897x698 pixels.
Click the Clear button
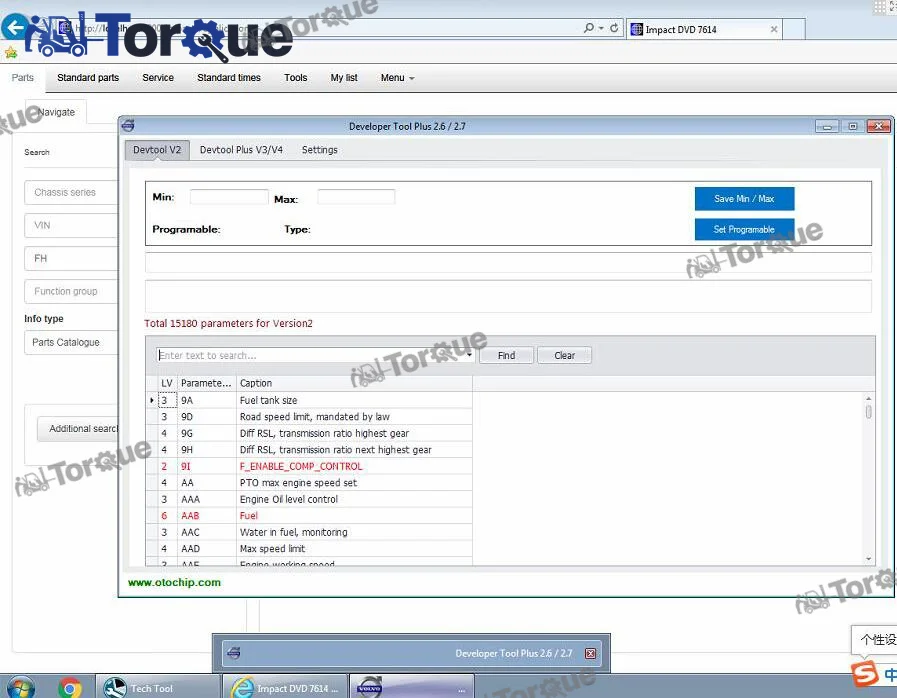click(564, 355)
